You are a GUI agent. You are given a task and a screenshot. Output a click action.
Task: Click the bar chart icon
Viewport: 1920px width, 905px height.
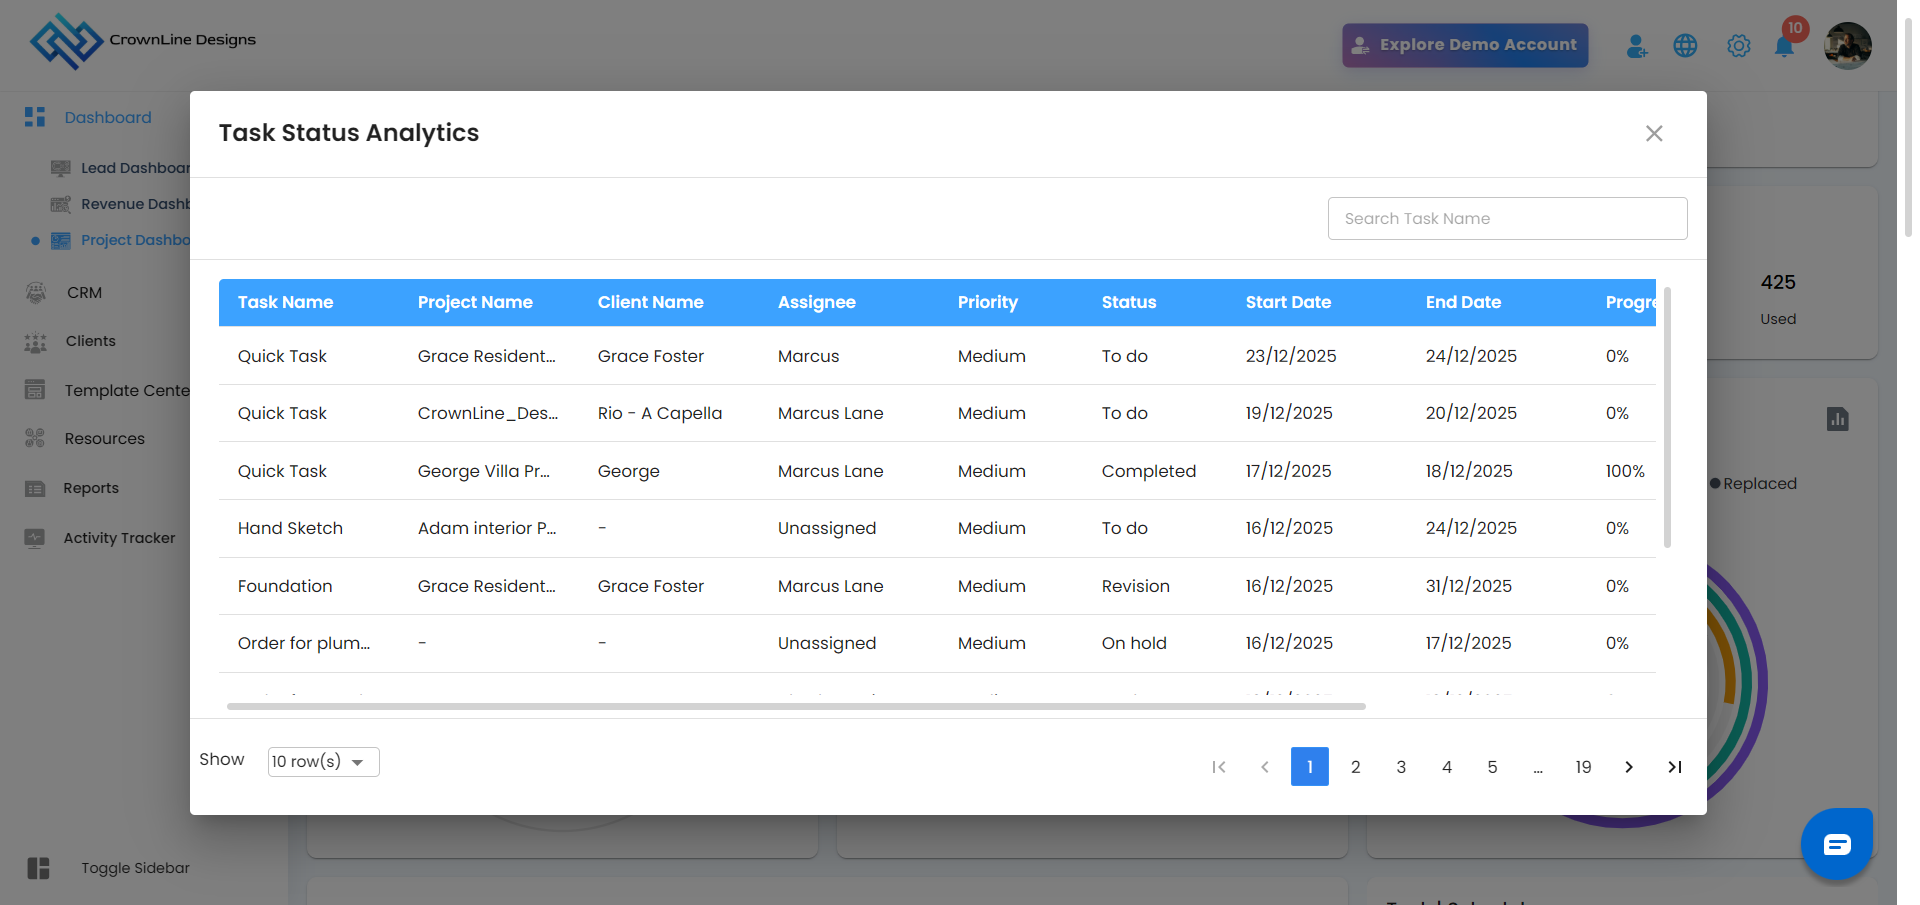pos(1837,419)
